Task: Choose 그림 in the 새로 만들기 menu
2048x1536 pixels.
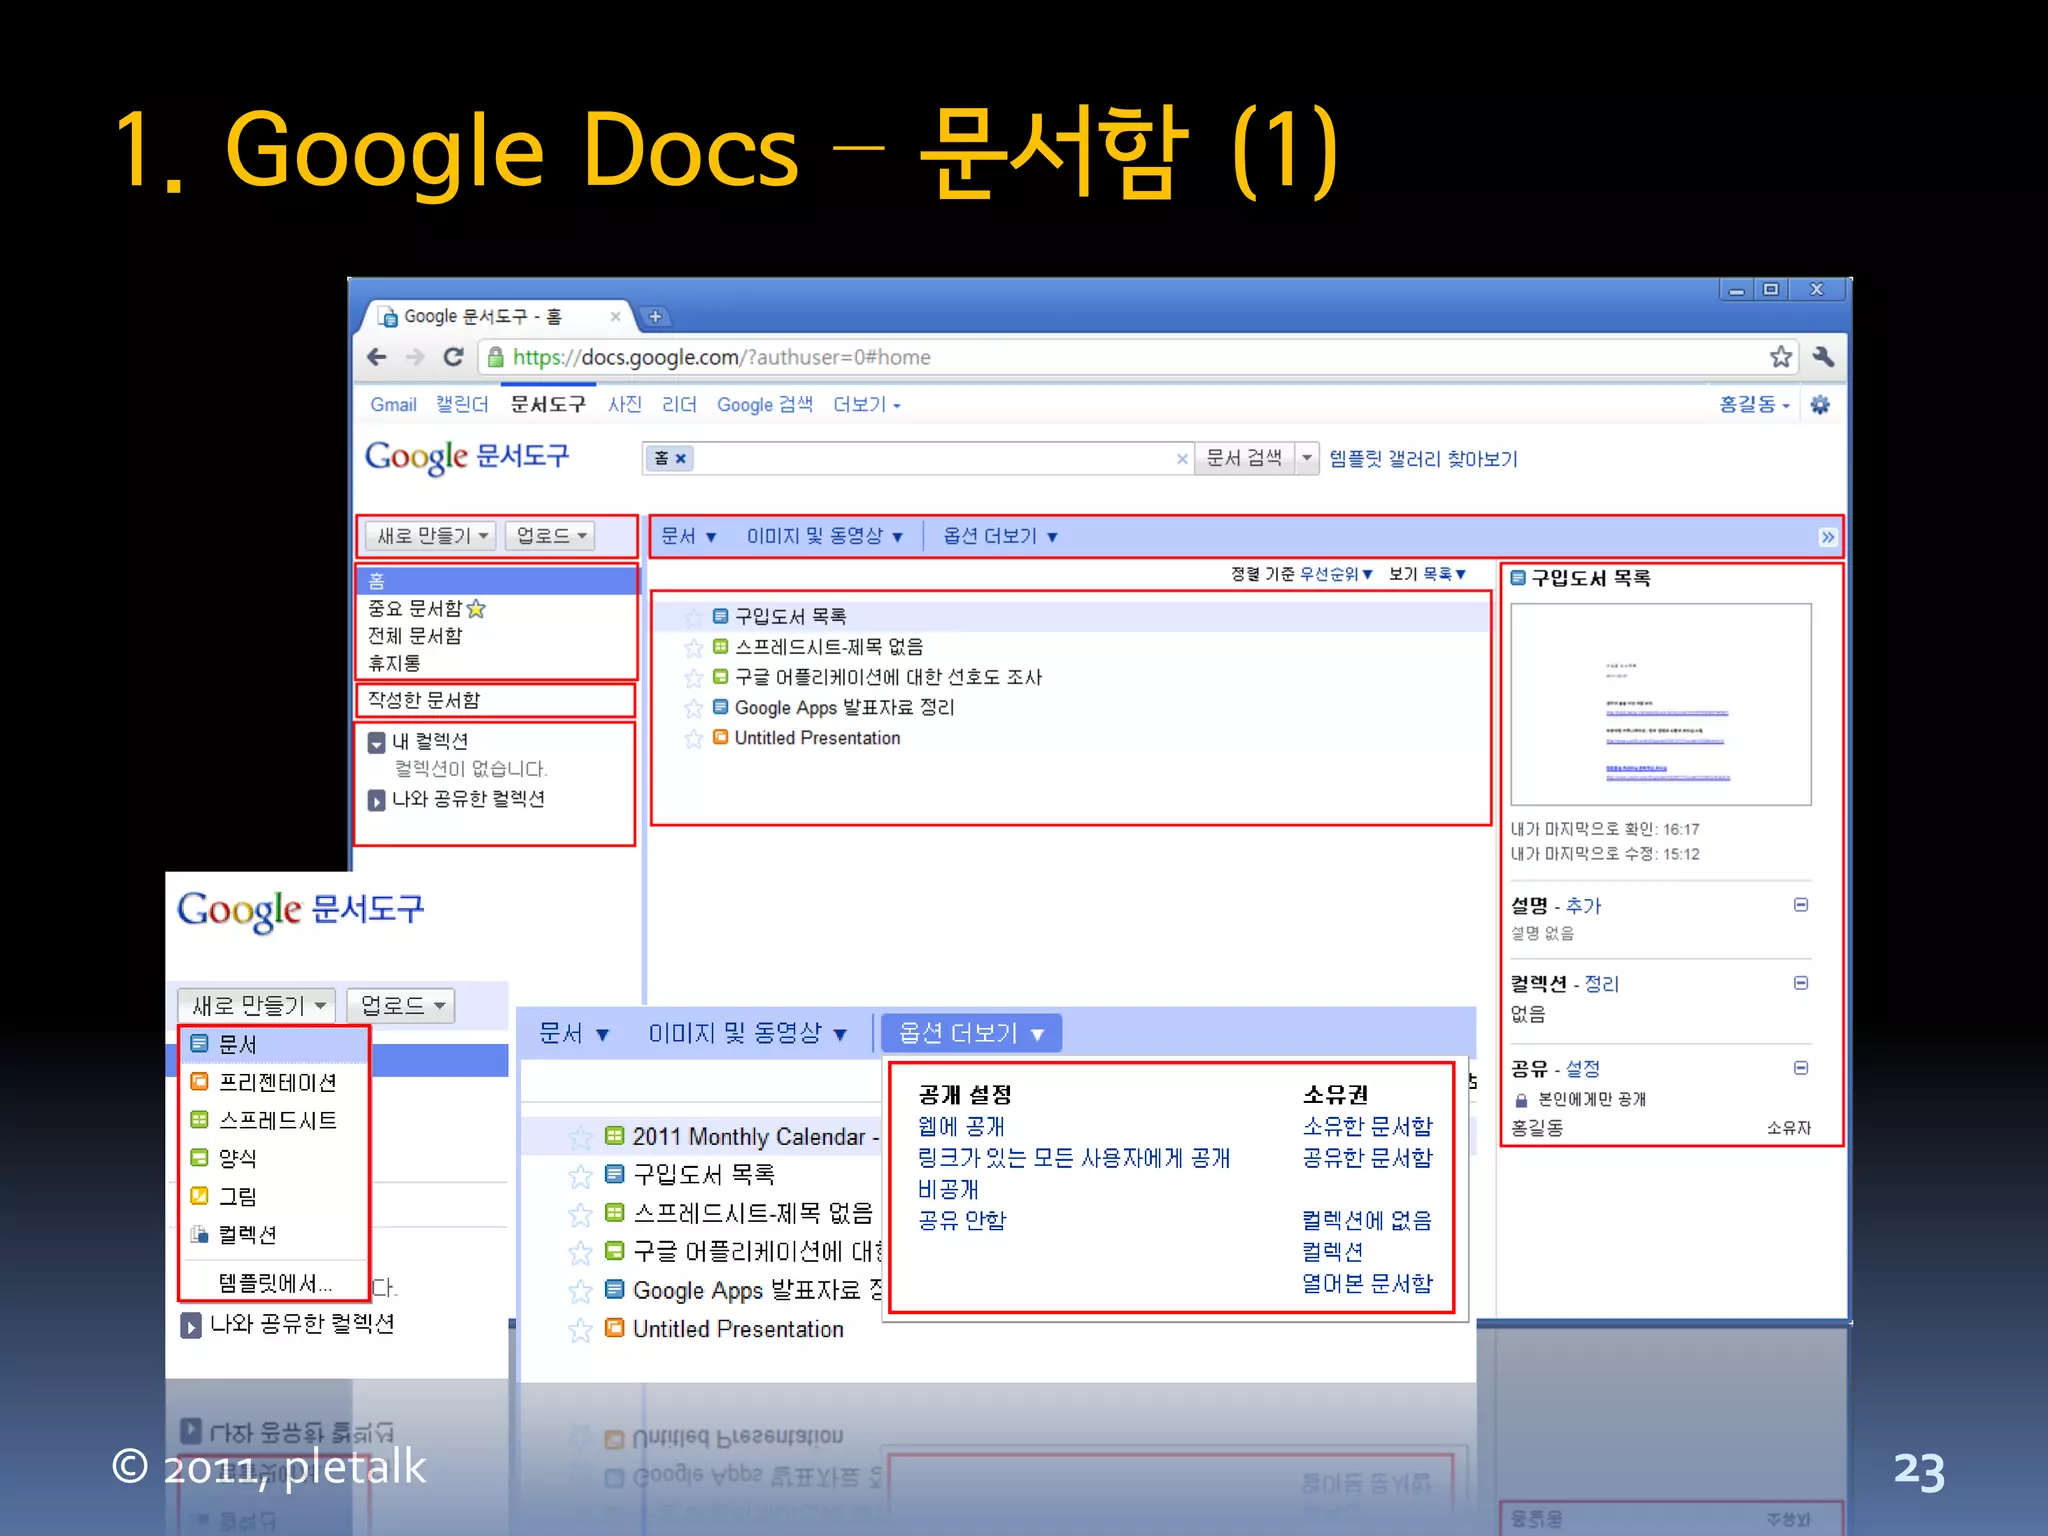Action: click(x=274, y=1197)
